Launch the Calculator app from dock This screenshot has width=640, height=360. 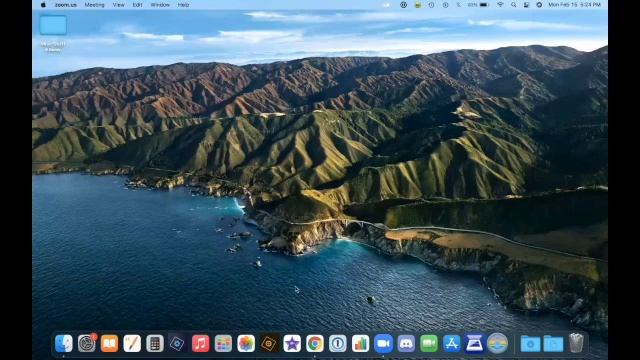[155, 343]
